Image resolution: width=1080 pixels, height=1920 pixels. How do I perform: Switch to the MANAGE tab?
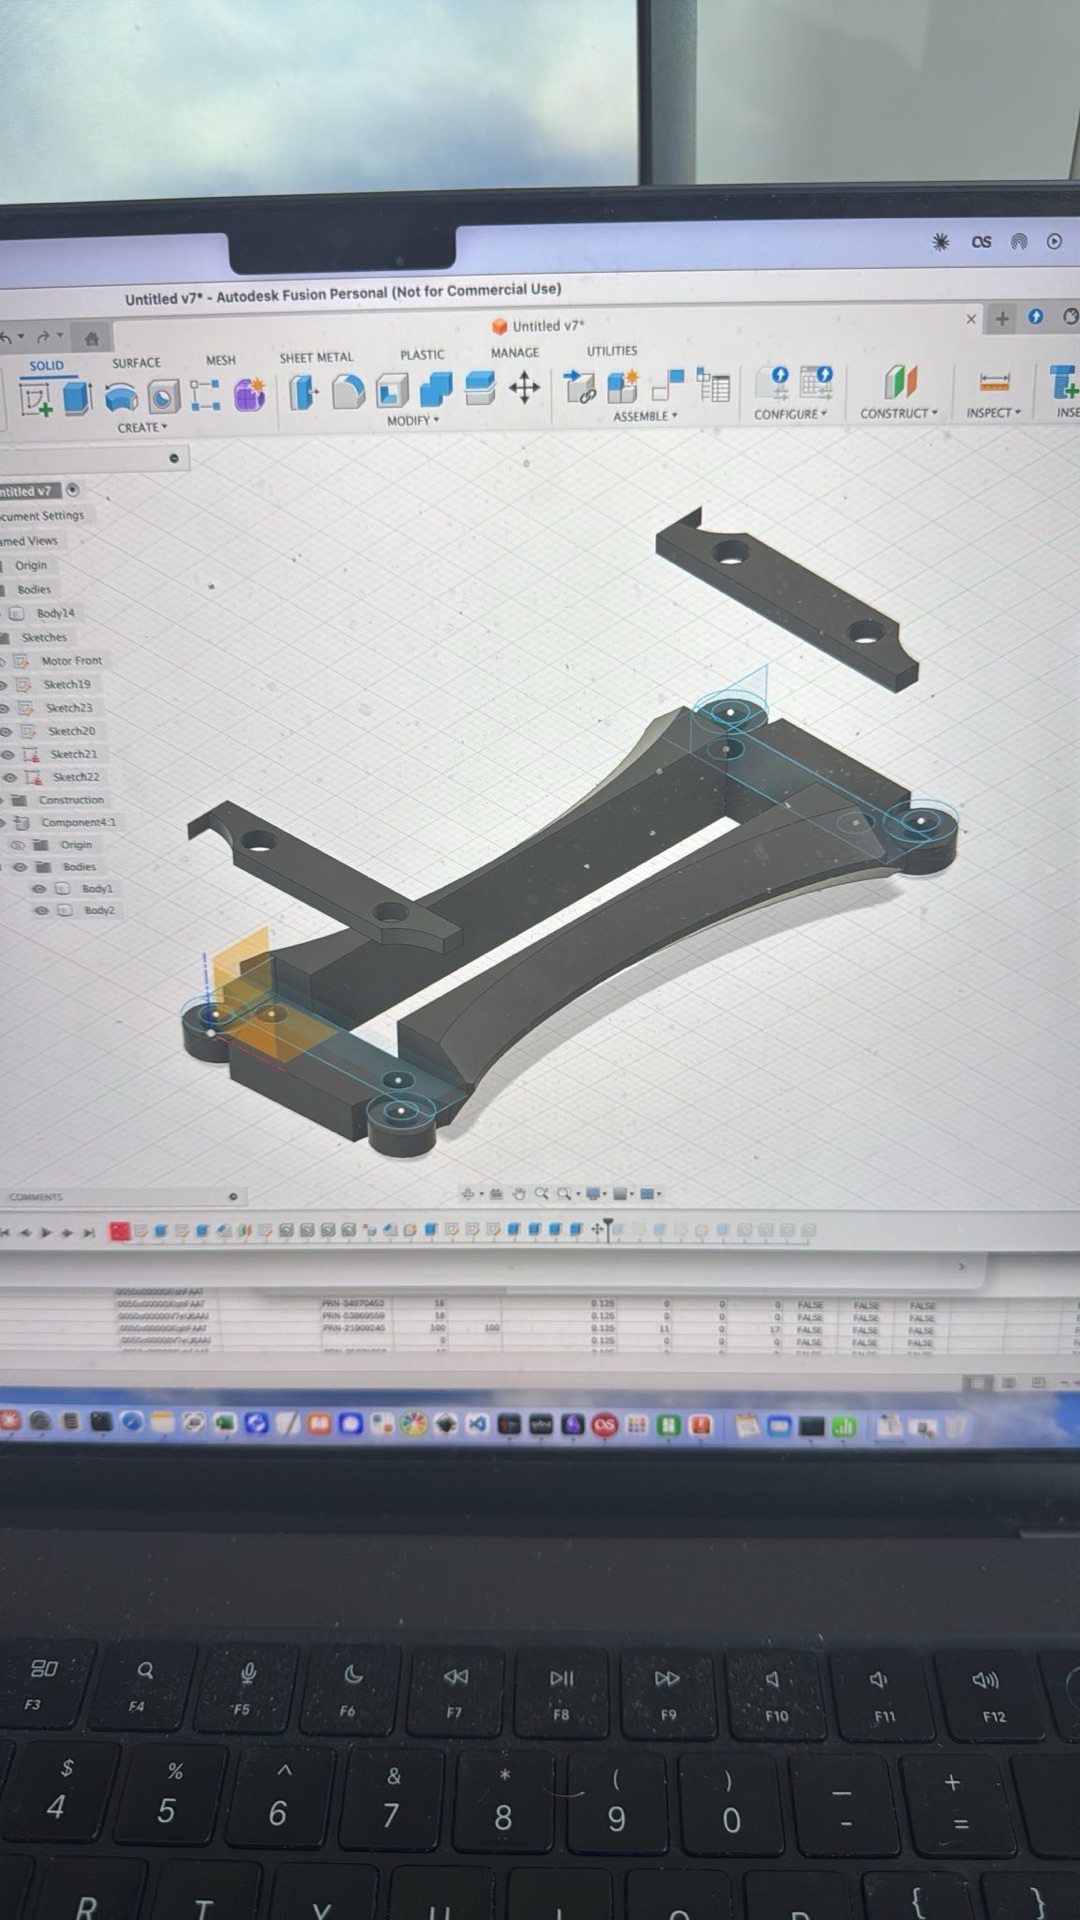pyautogui.click(x=515, y=353)
